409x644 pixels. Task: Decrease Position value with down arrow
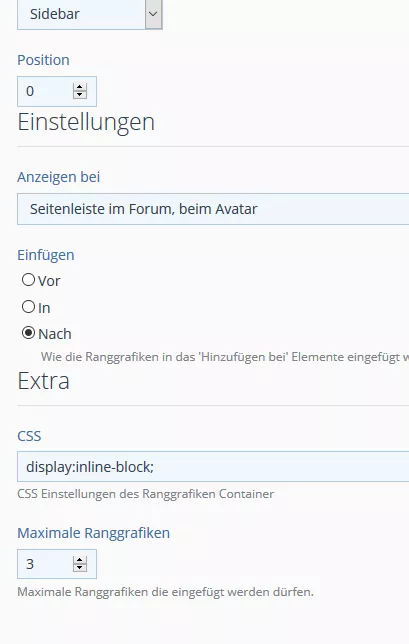pyautogui.click(x=80, y=95)
